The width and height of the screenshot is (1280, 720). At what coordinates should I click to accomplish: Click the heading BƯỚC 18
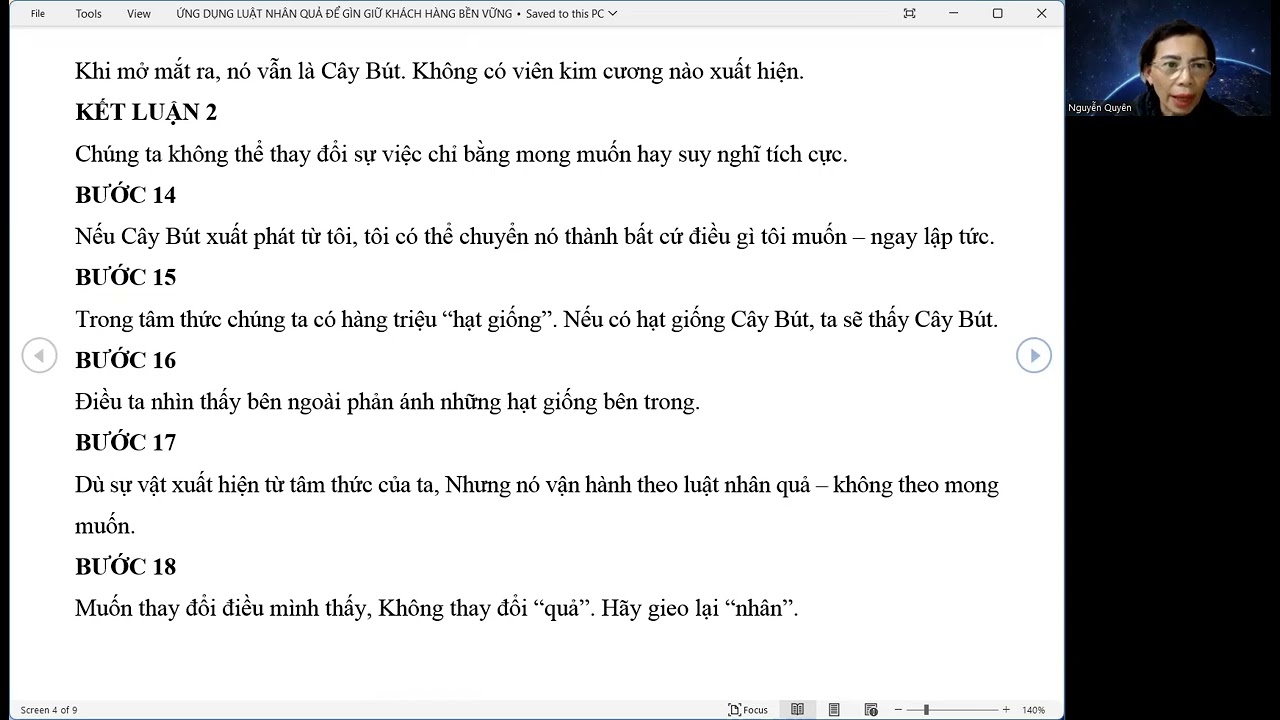pos(126,567)
